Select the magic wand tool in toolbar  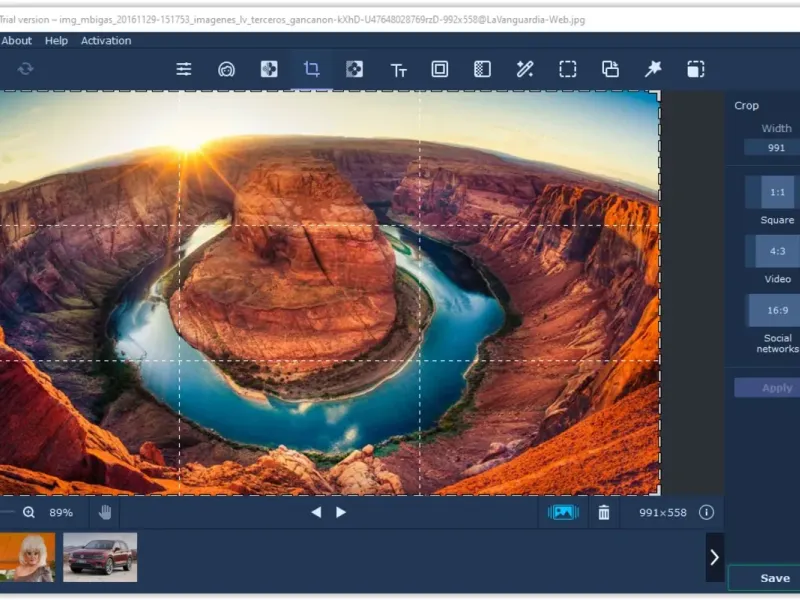coord(525,69)
